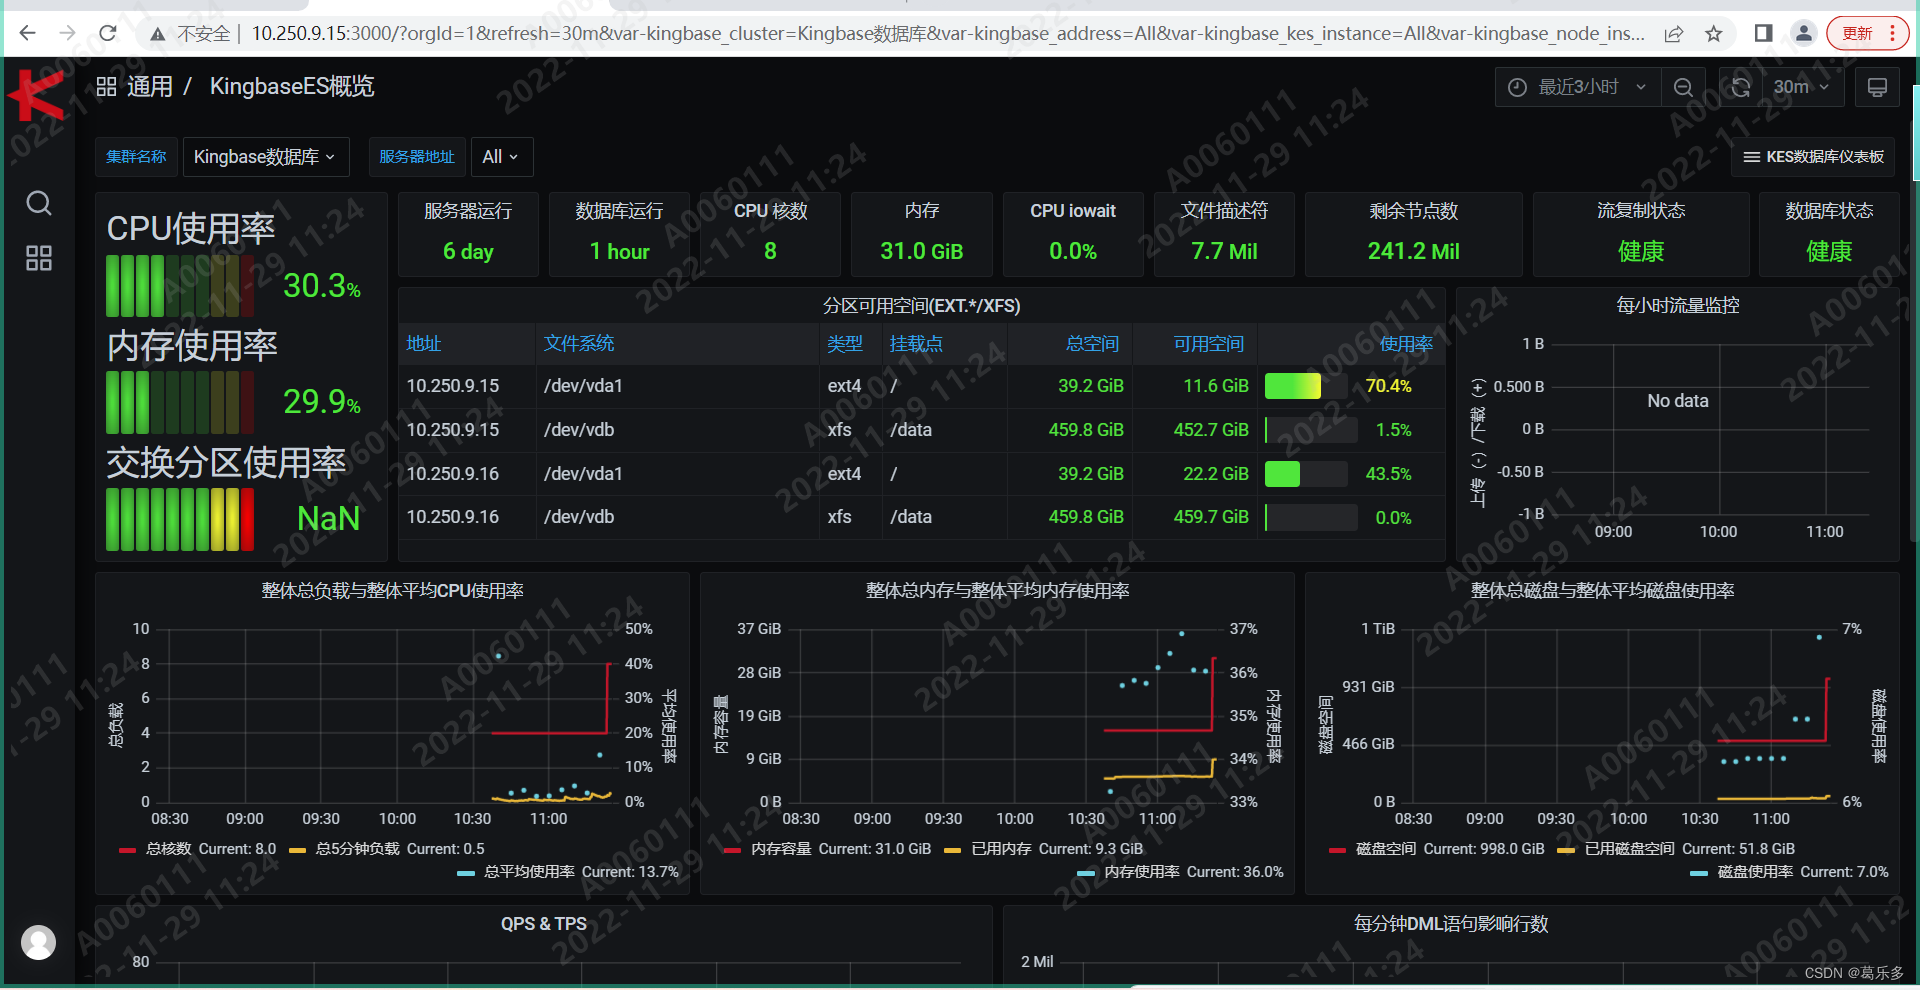The width and height of the screenshot is (1920, 990).
Task: Sort table by 类型 column header
Action: point(845,344)
